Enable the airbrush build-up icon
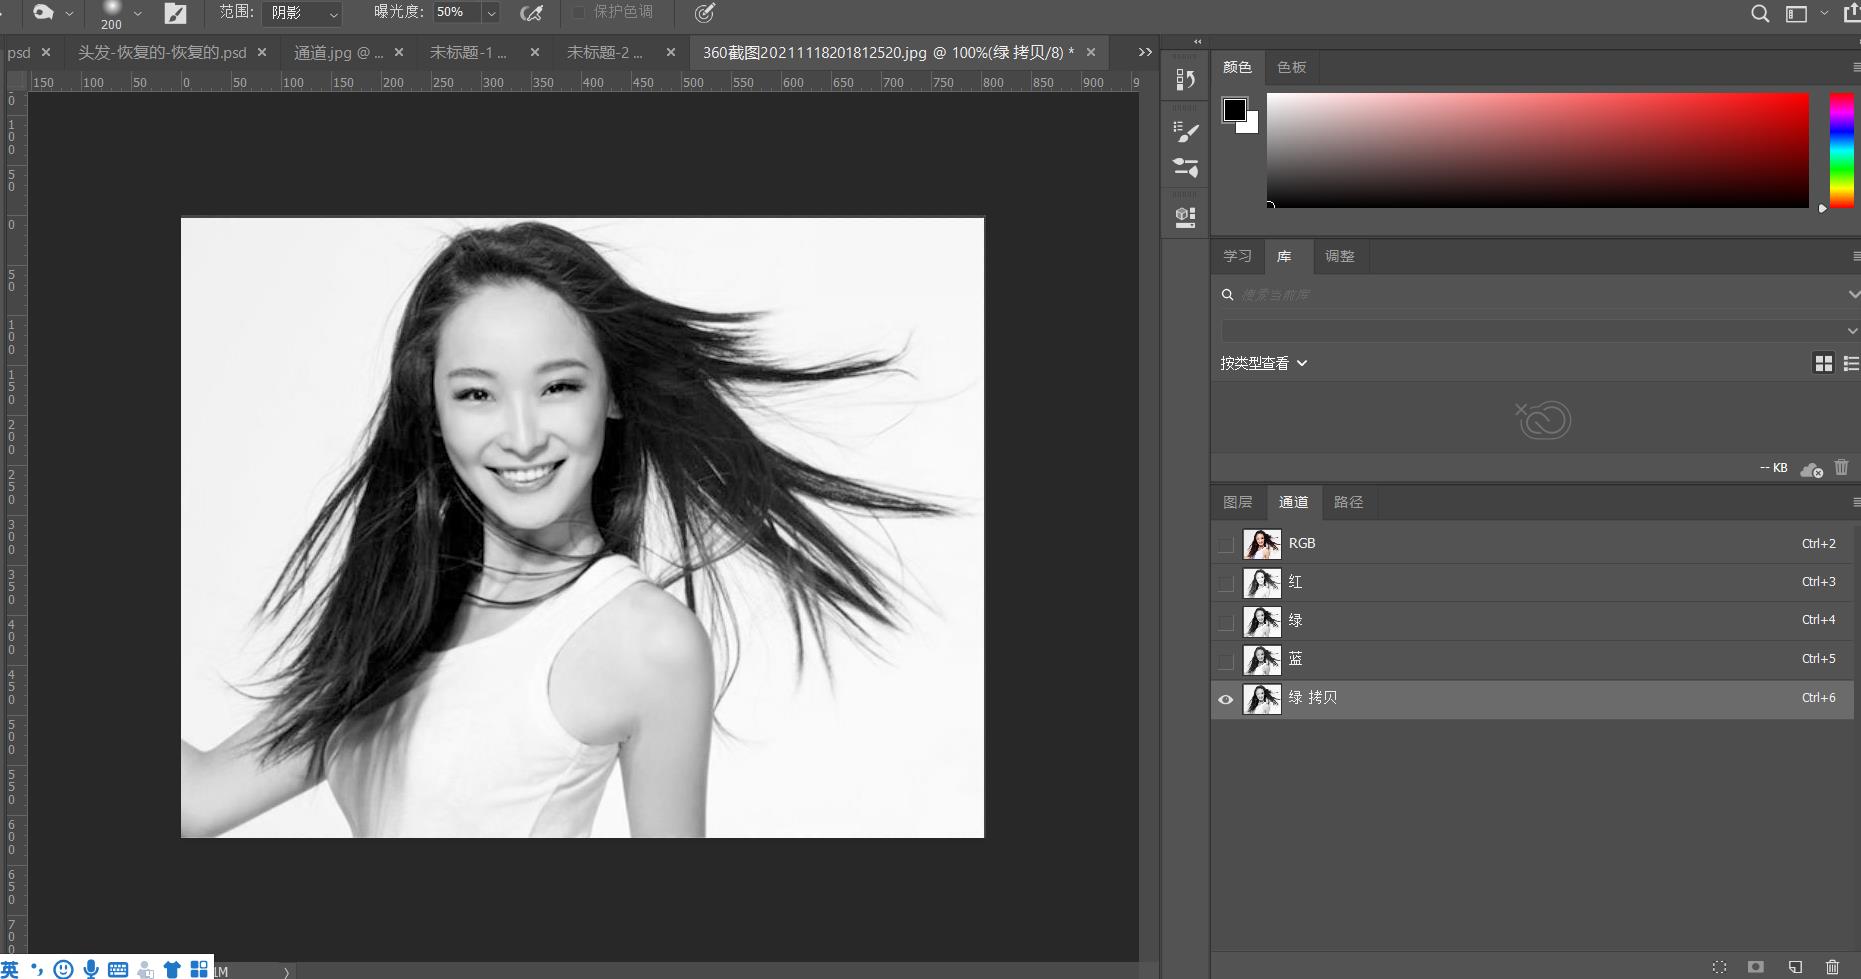1861x979 pixels. coord(532,13)
